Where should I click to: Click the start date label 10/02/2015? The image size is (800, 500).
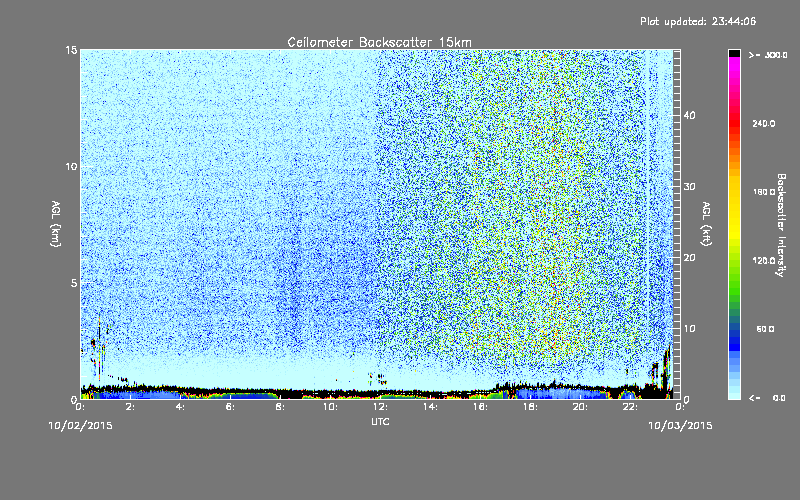pos(80,426)
